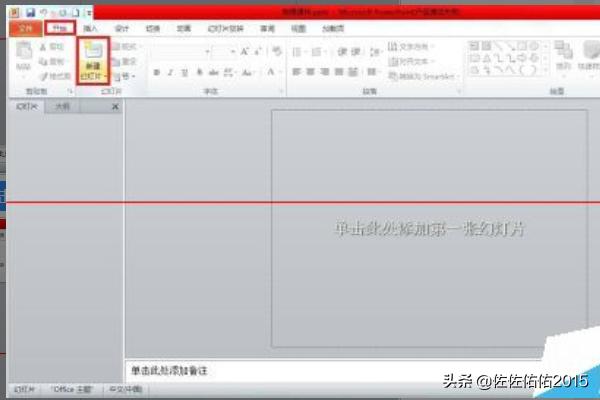This screenshot has width=600, height=400.
Task: Switch to the Outline (大纲) pane tab
Action: [62, 106]
